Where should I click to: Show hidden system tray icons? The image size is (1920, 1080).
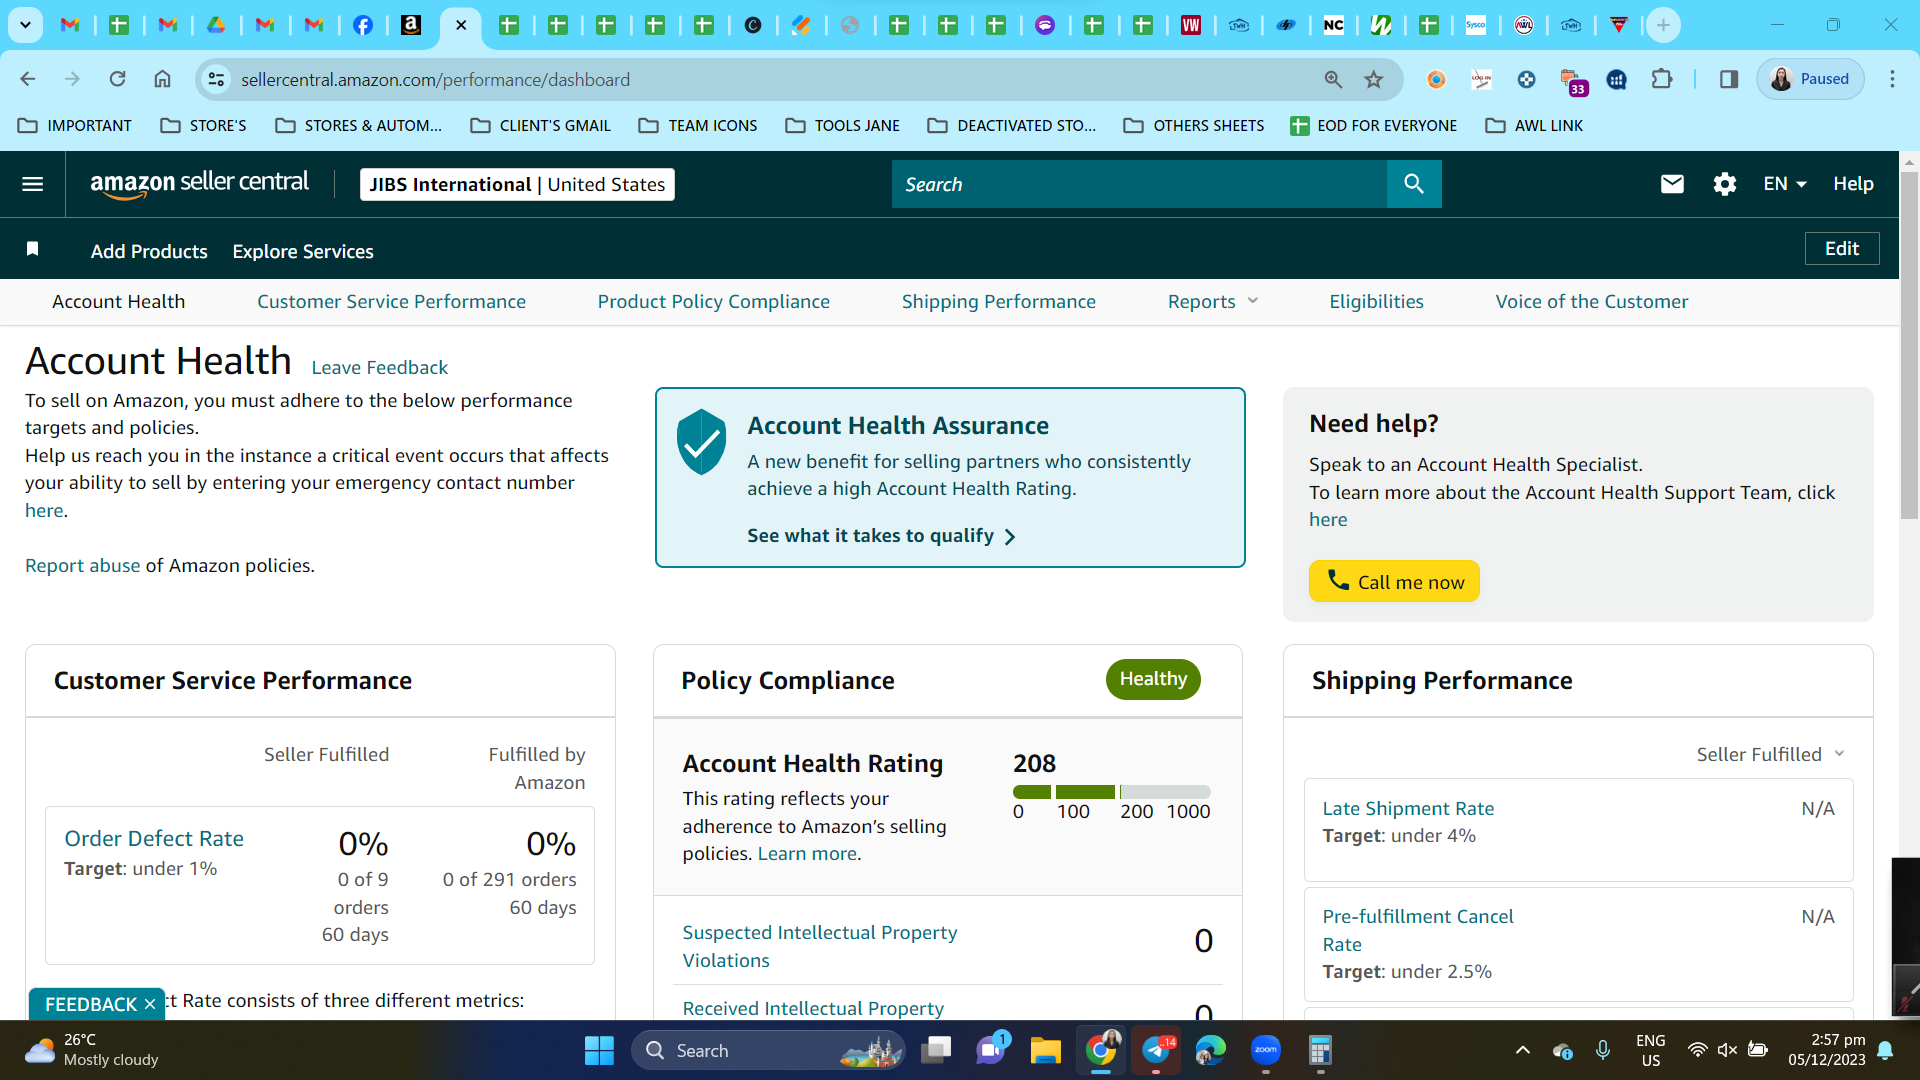coord(1522,1050)
